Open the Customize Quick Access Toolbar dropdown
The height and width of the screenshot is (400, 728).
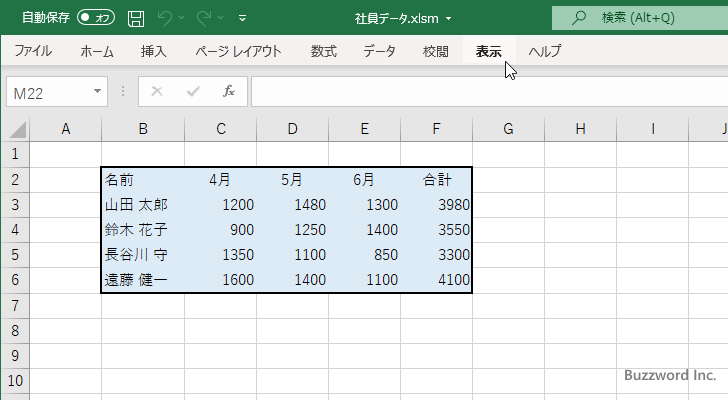242,18
